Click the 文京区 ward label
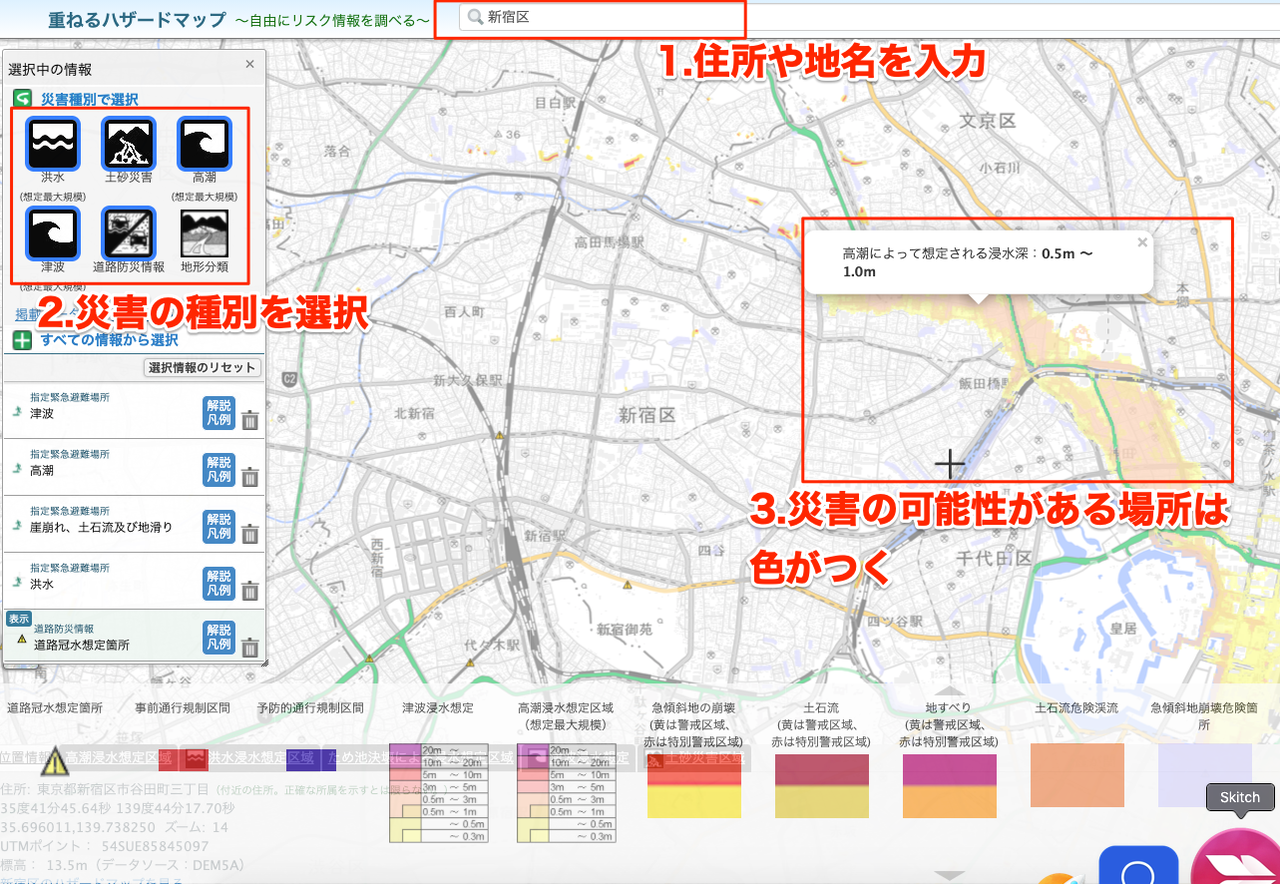The height and width of the screenshot is (884, 1280). pyautogui.click(x=987, y=121)
